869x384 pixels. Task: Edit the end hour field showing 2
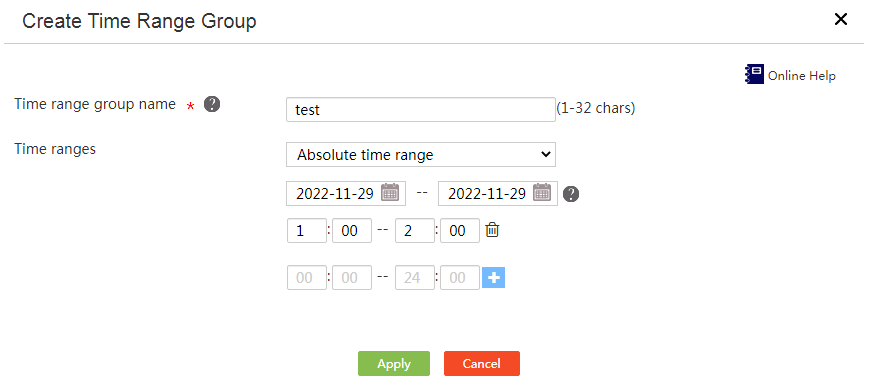(415, 231)
